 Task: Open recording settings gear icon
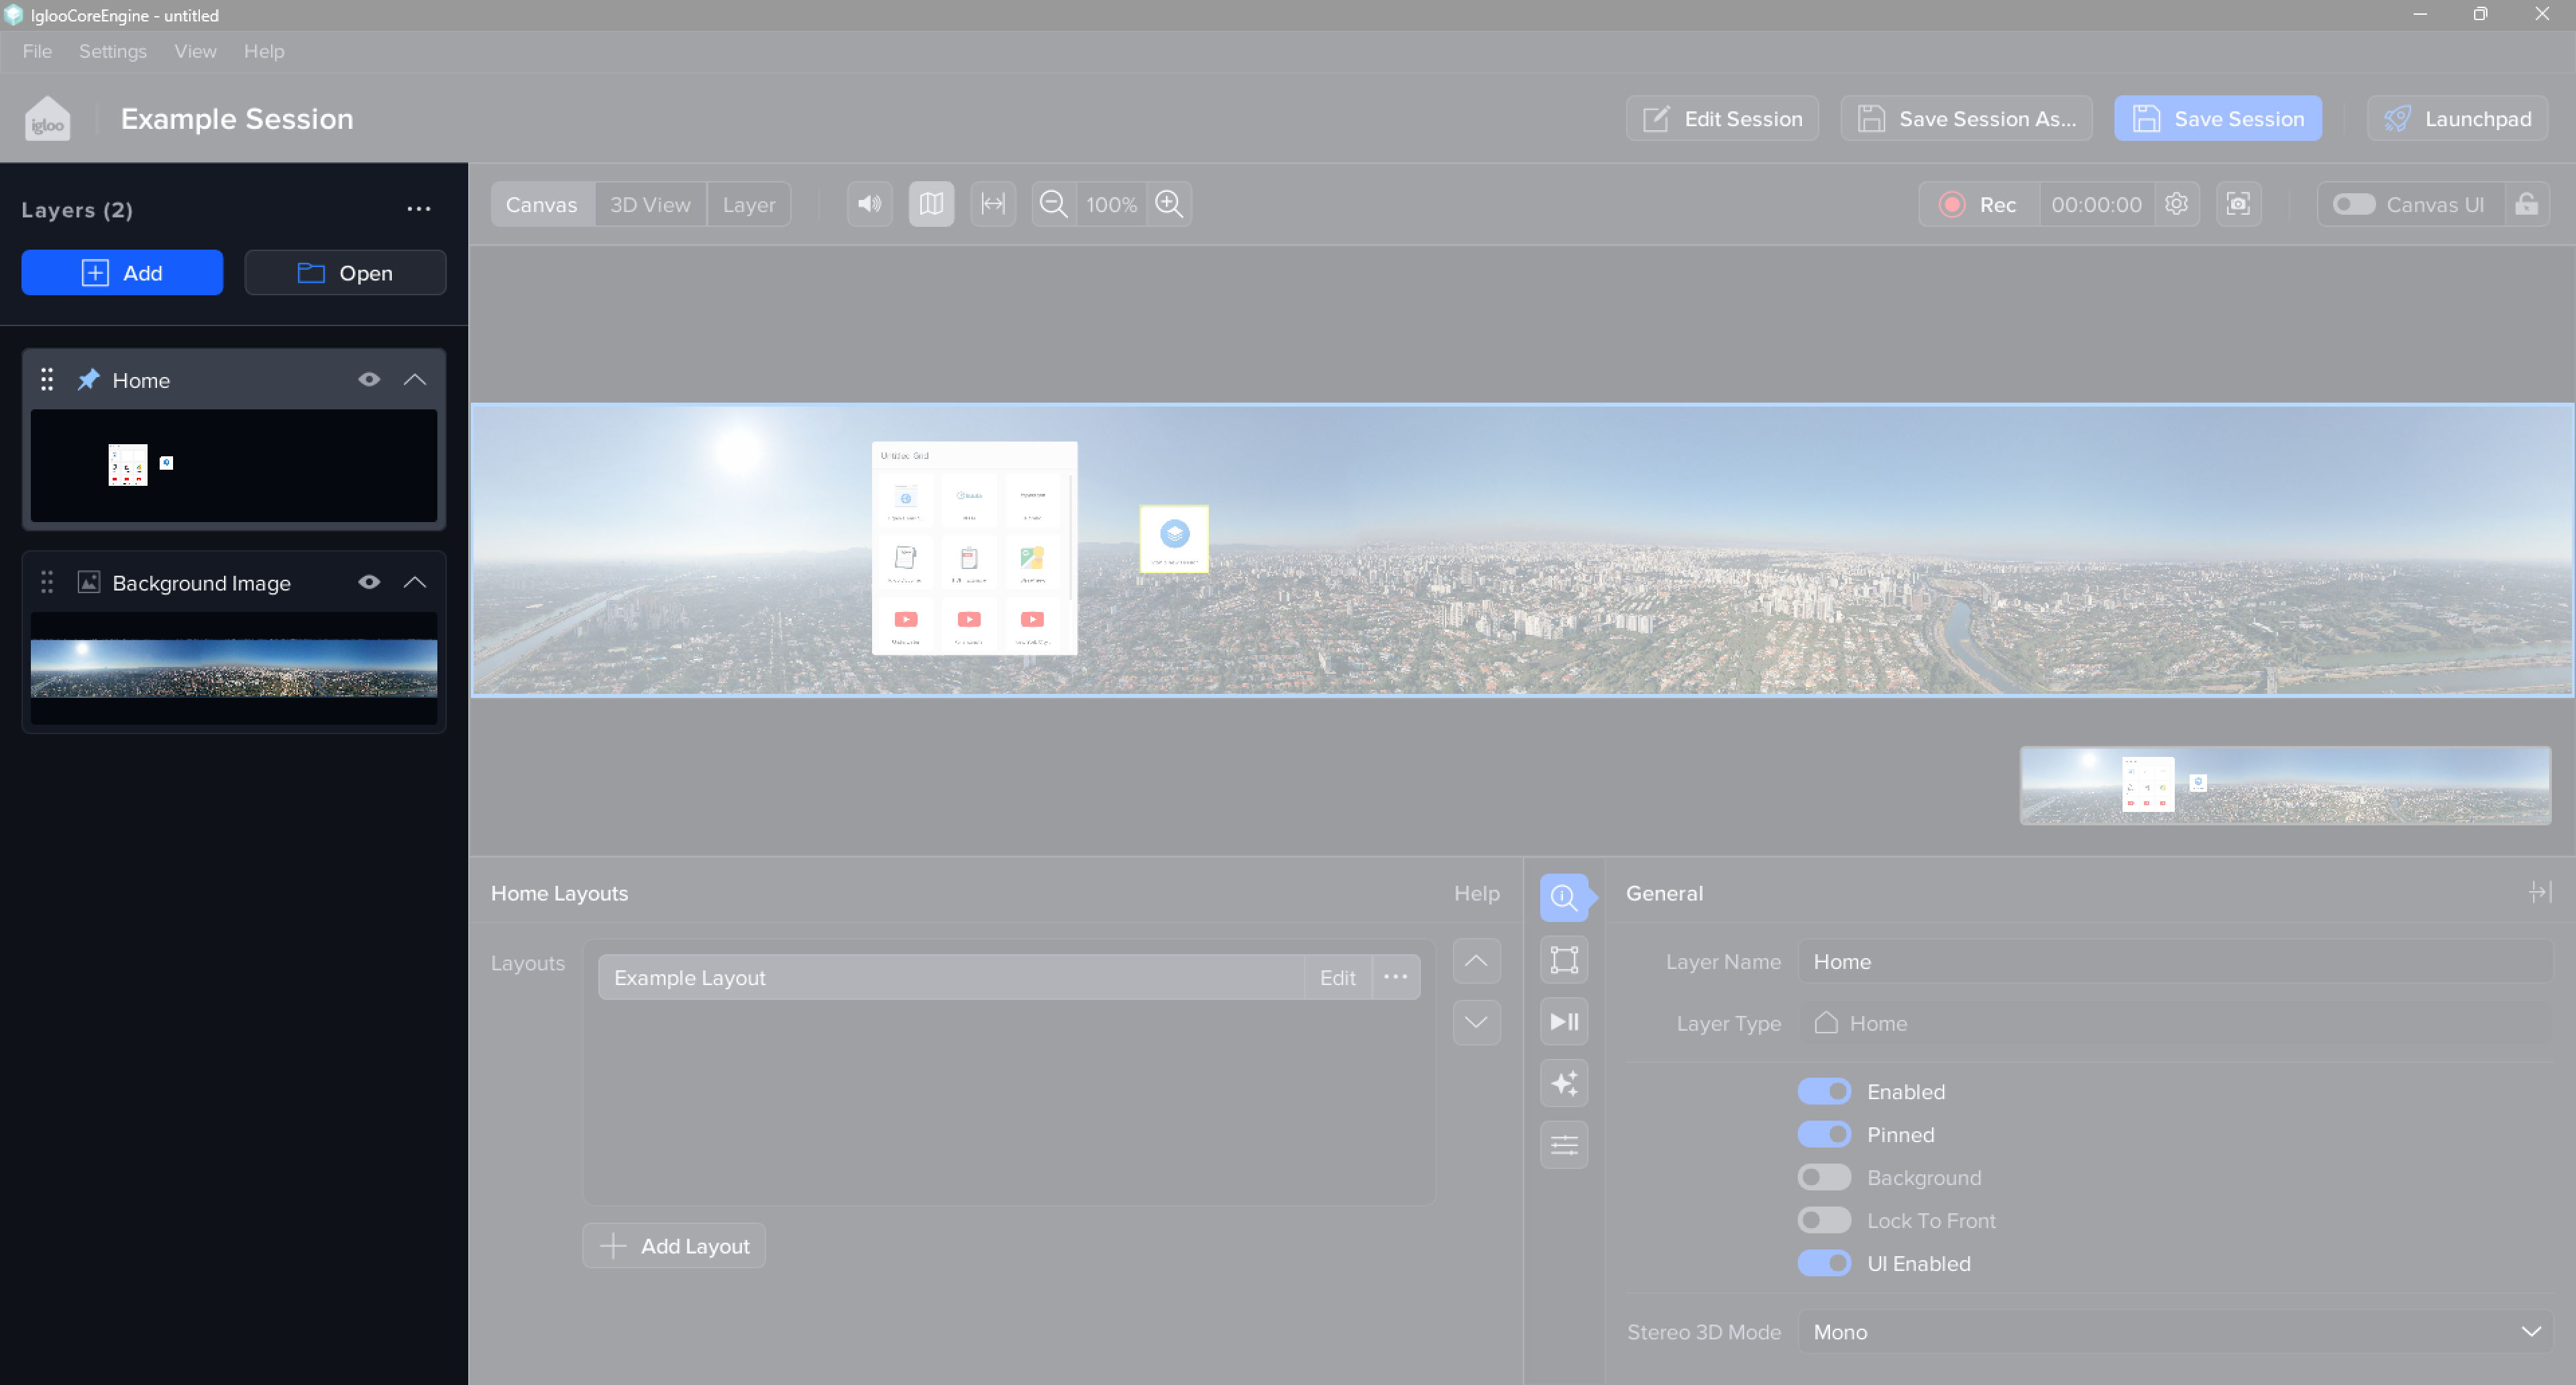(2176, 204)
